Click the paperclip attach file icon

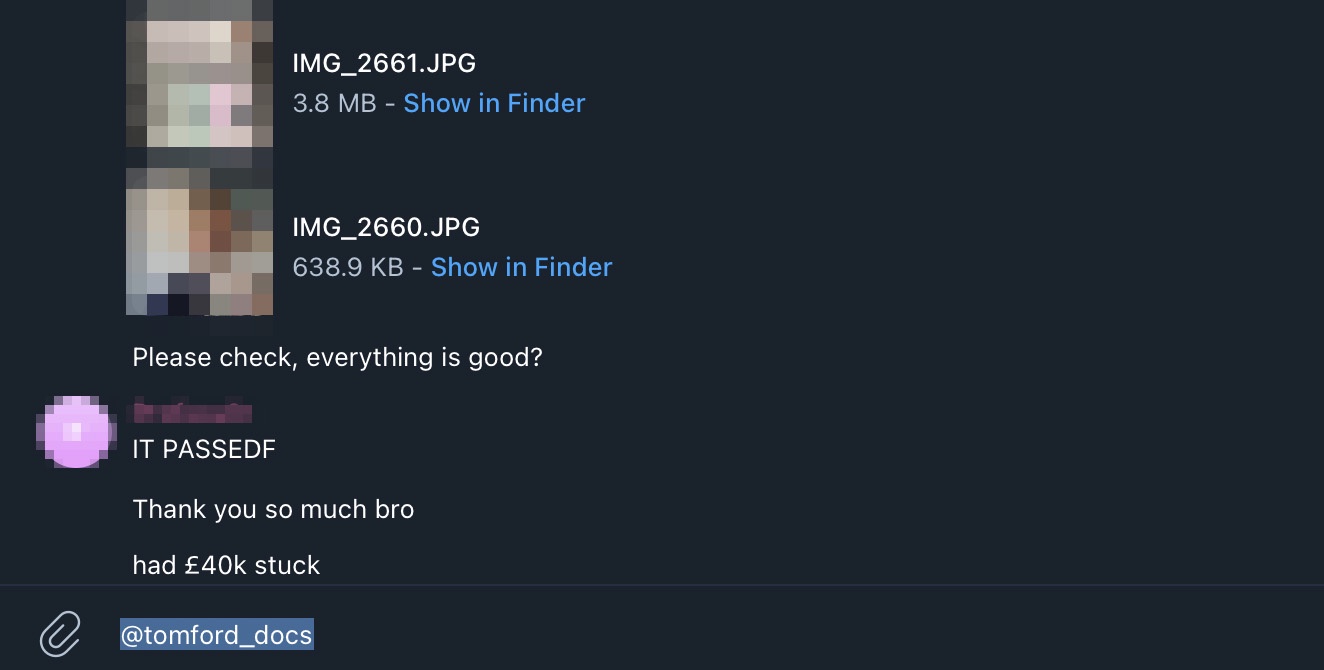coord(60,633)
